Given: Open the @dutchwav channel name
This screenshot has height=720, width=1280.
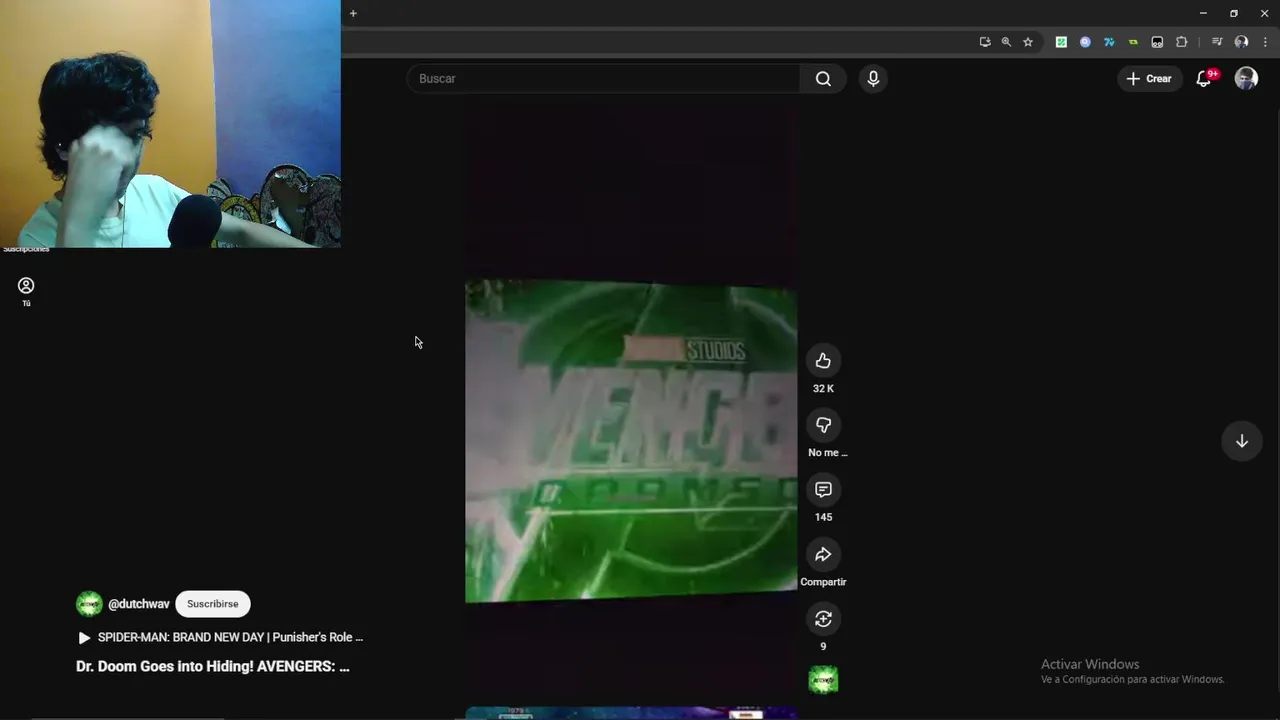Looking at the screenshot, I should click(139, 604).
